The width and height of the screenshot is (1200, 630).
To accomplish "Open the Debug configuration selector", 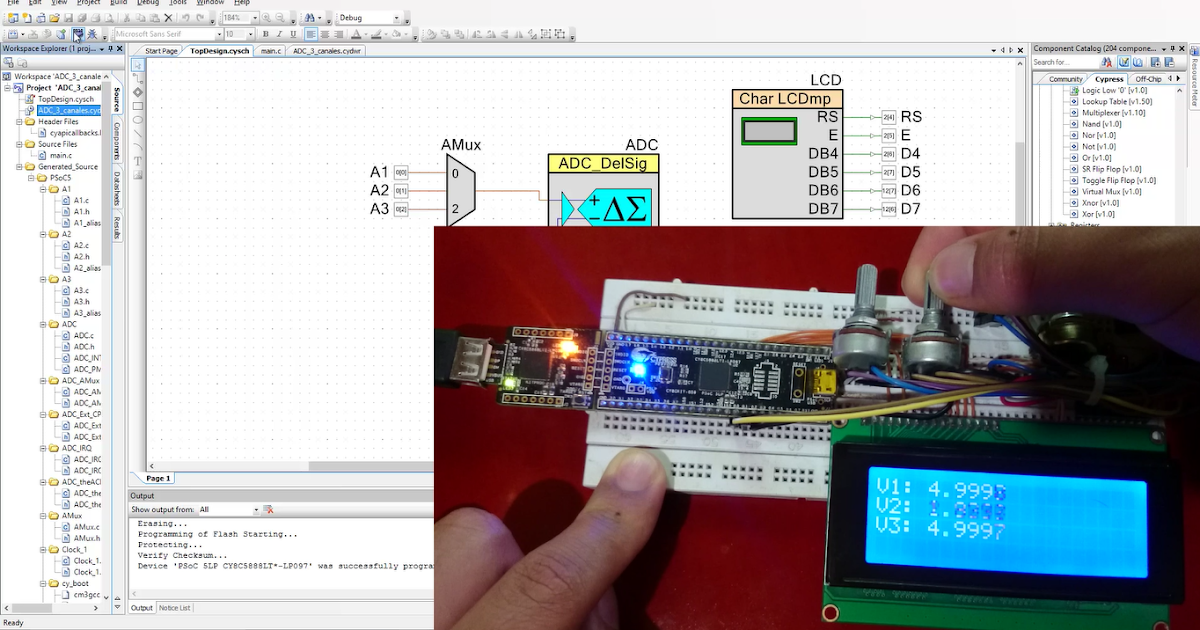I will pos(370,17).
